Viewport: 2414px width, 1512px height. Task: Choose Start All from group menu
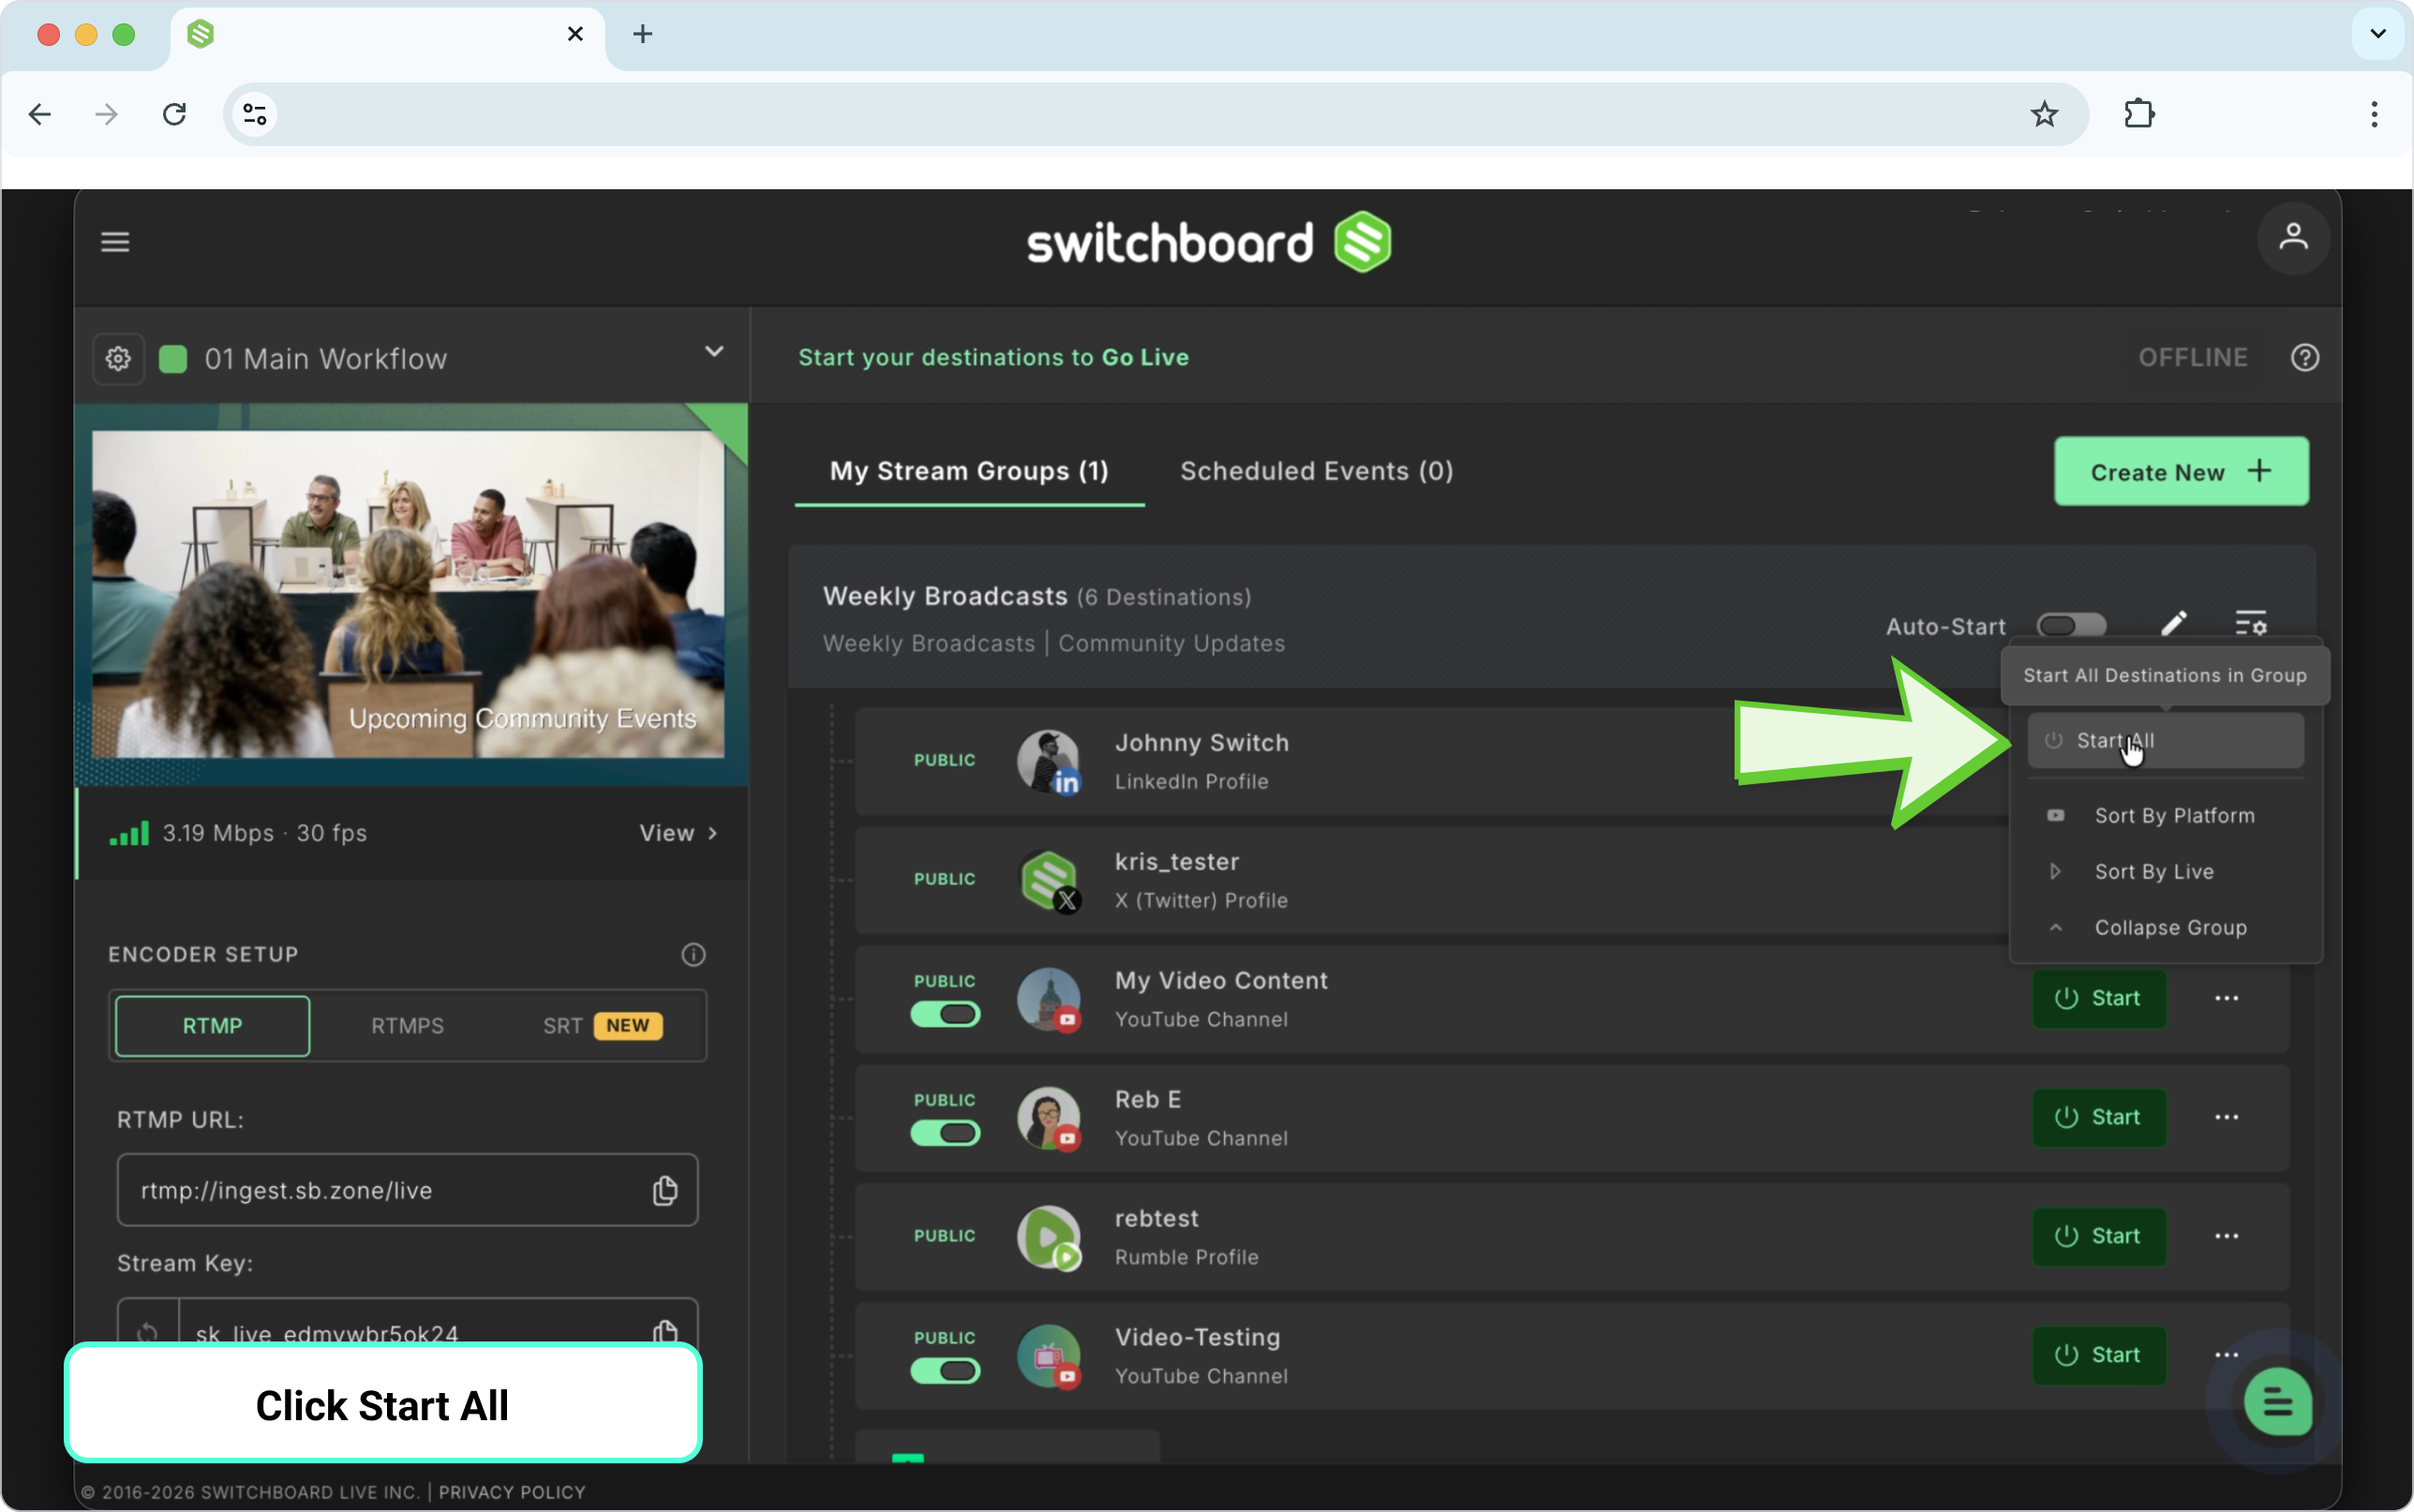click(x=2165, y=741)
